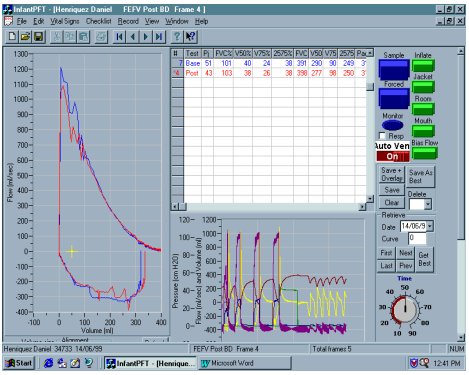Click the Save + Overlay button
This screenshot has width=469, height=375.
pos(392,174)
